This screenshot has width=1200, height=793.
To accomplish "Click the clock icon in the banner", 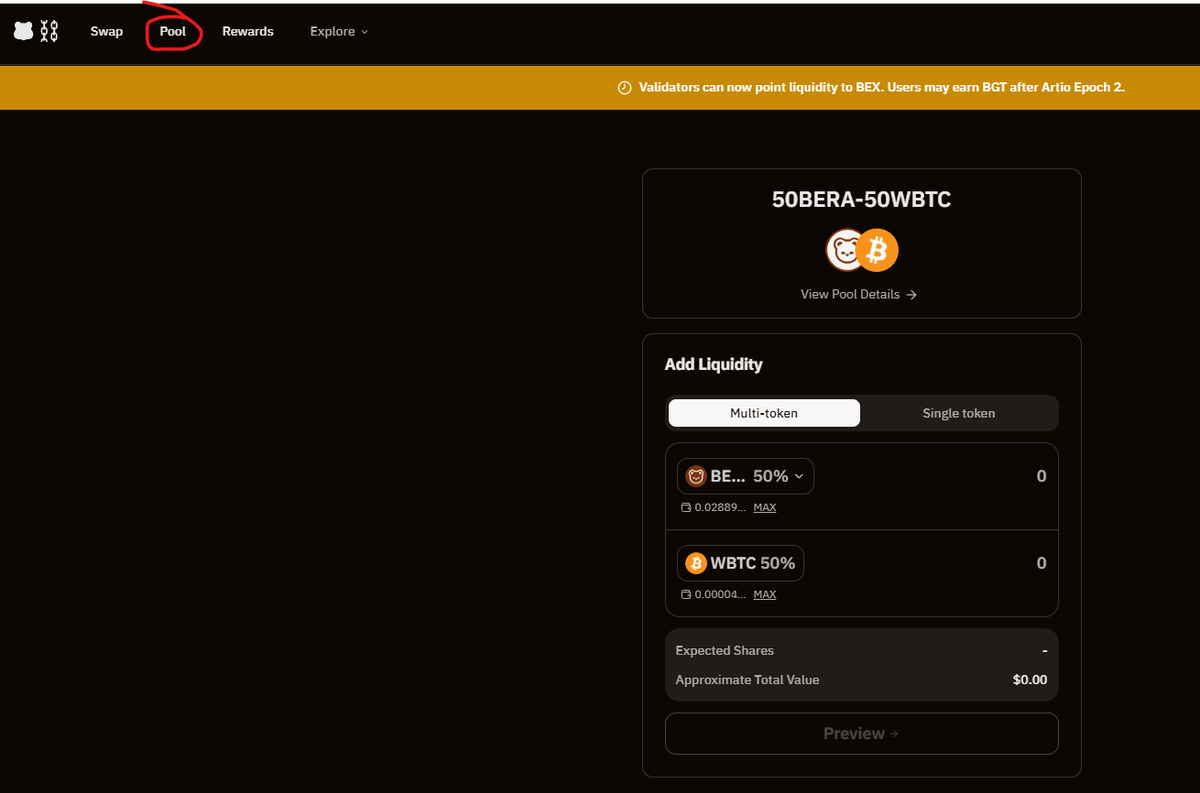I will tap(624, 88).
